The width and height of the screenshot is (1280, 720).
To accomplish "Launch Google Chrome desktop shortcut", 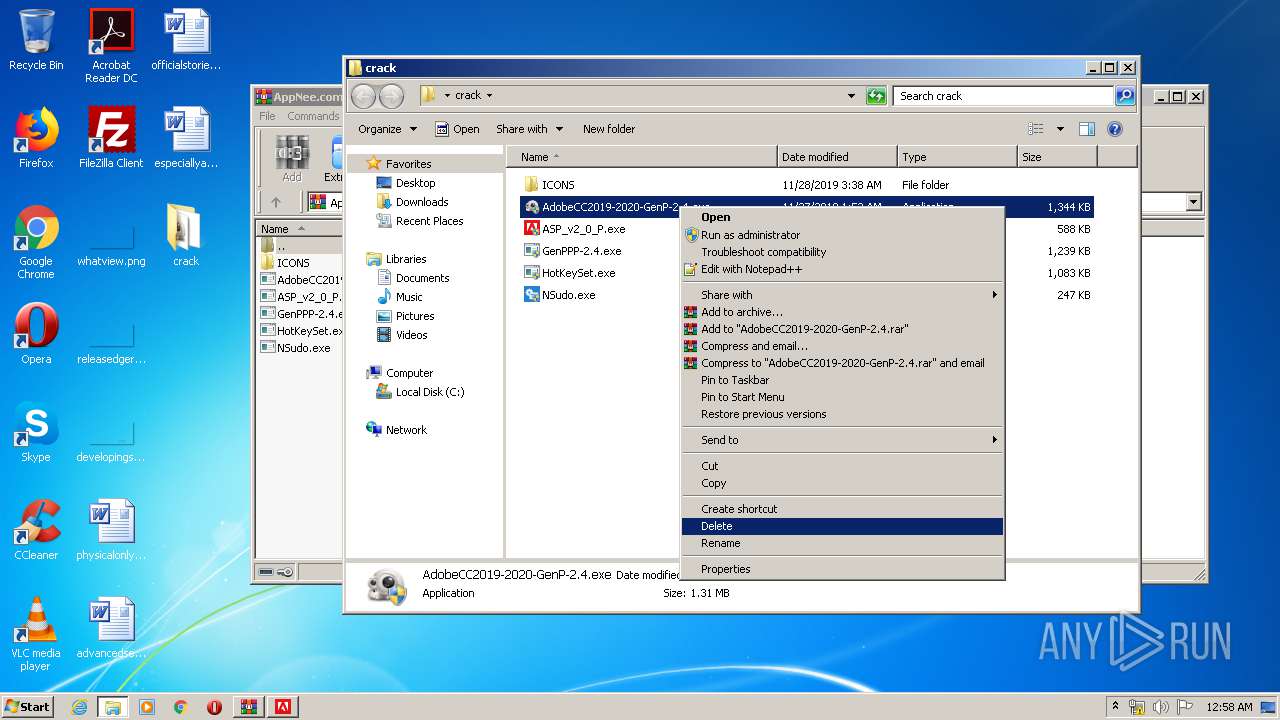I will point(36,243).
